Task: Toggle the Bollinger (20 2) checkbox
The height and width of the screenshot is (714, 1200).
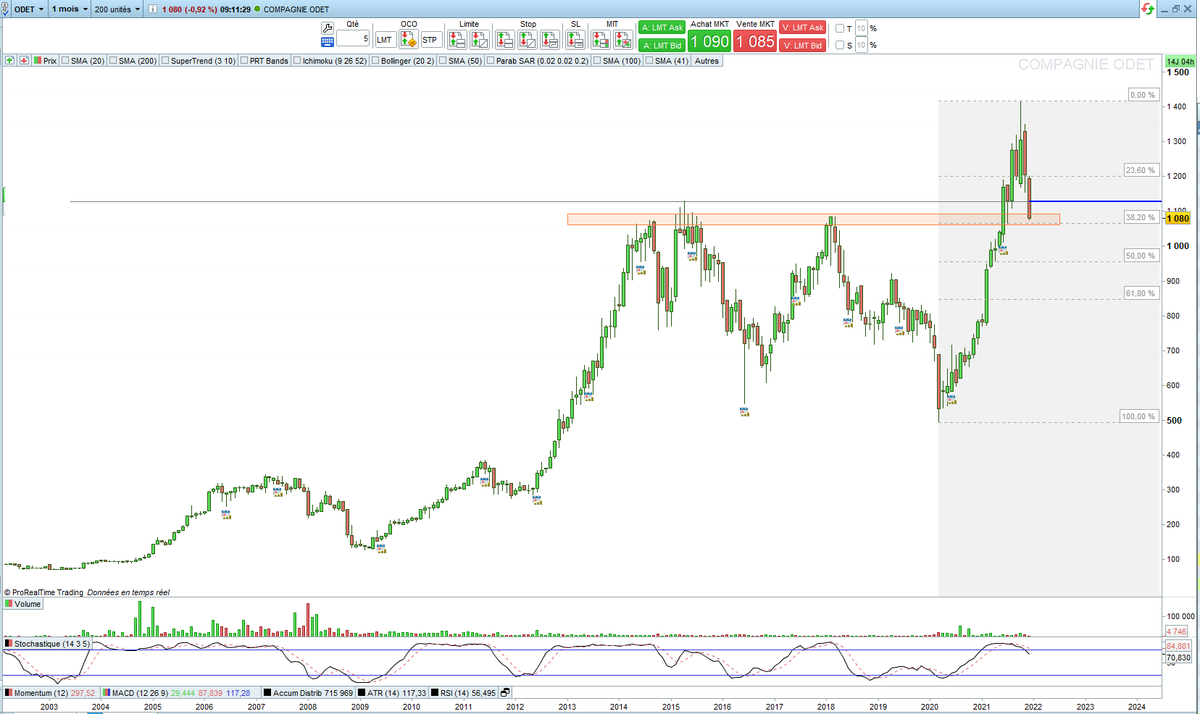Action: (x=375, y=60)
